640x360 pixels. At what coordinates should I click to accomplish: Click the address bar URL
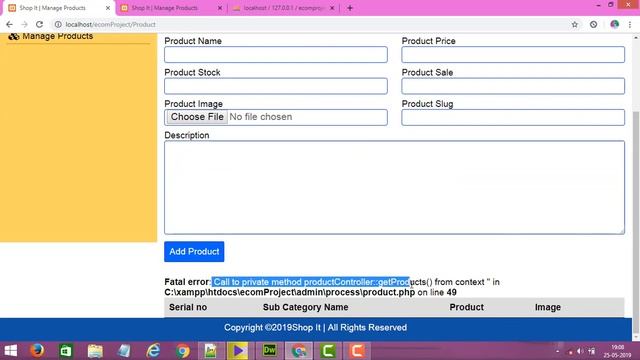tap(111, 24)
